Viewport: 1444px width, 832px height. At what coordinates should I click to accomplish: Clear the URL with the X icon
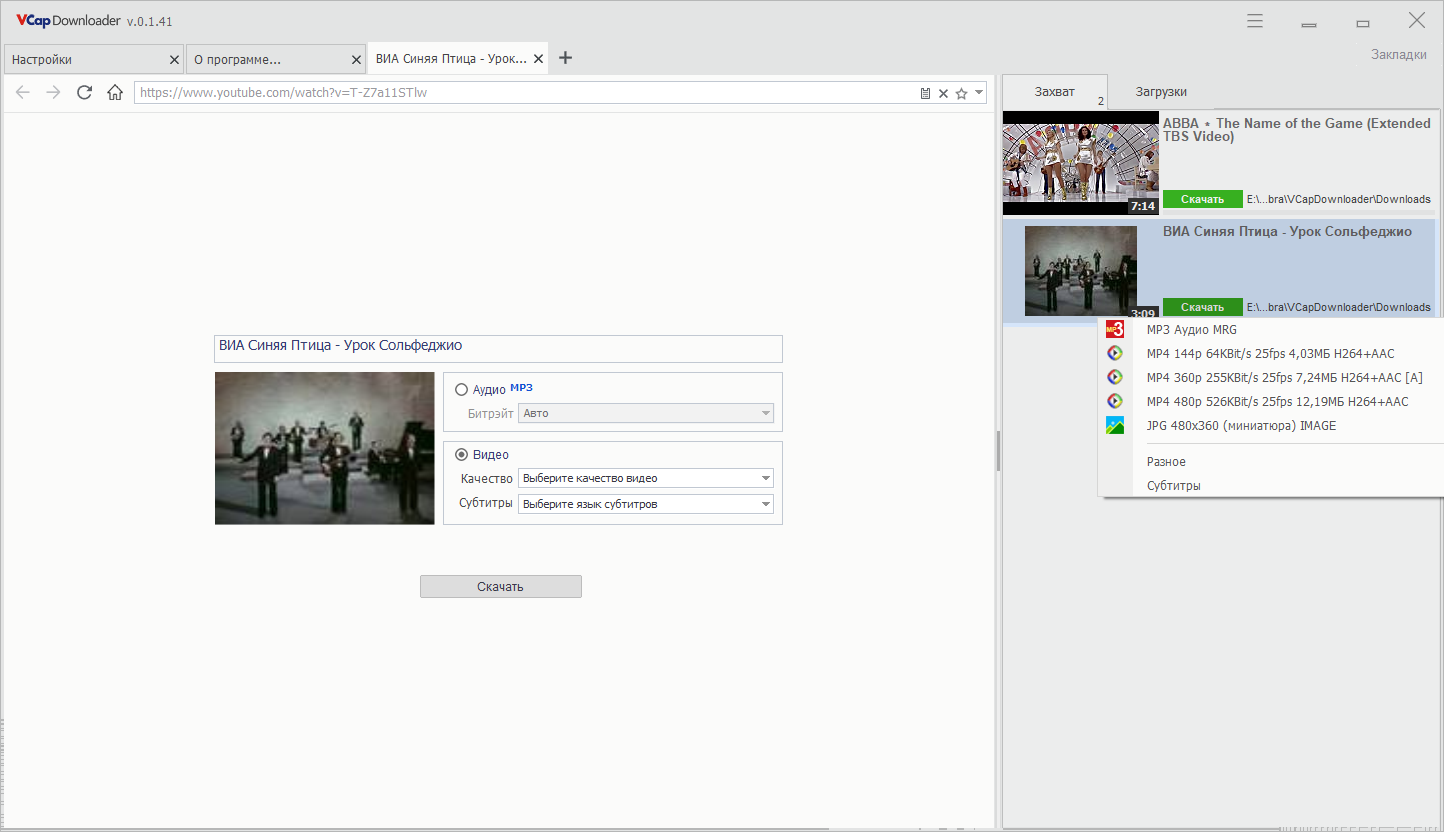(943, 93)
